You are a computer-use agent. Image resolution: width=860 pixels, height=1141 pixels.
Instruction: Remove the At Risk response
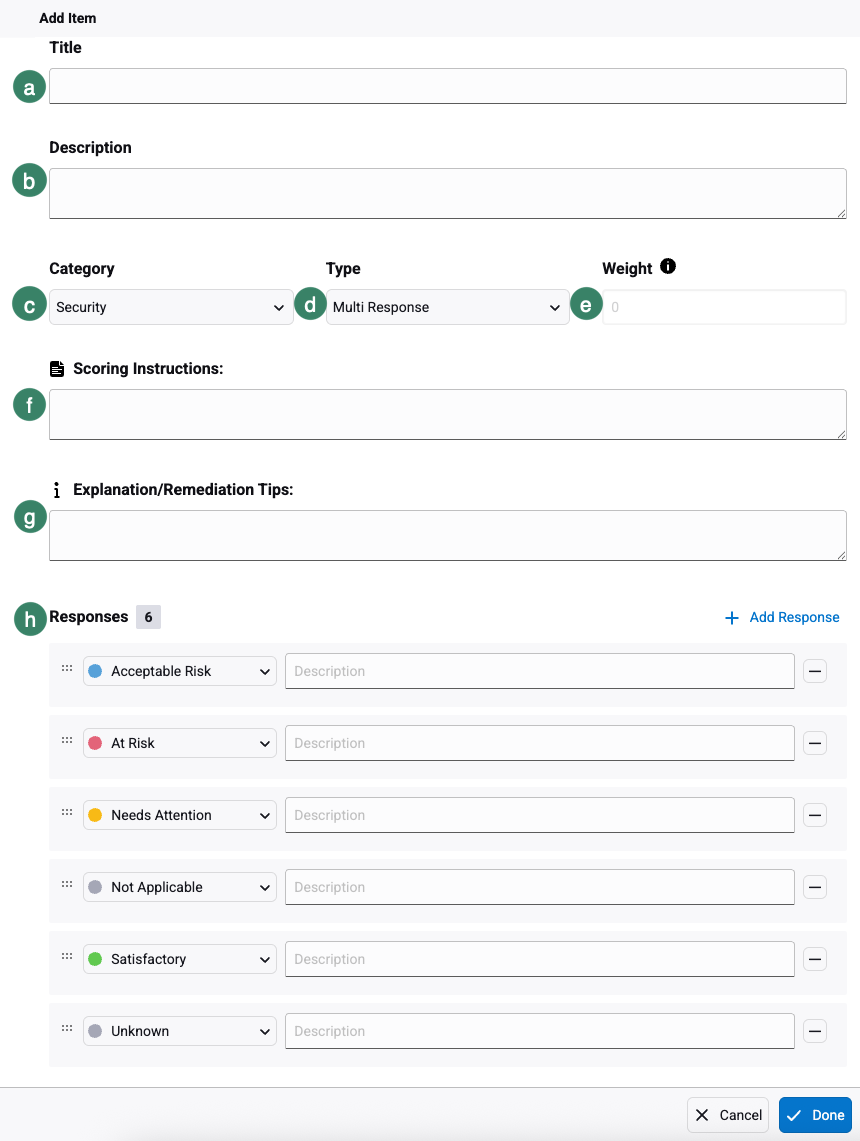pos(815,743)
